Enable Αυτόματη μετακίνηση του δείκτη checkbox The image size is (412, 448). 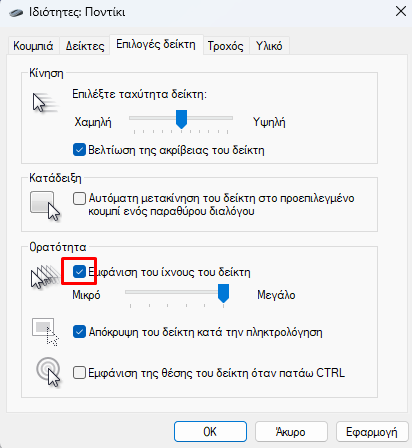point(79,198)
